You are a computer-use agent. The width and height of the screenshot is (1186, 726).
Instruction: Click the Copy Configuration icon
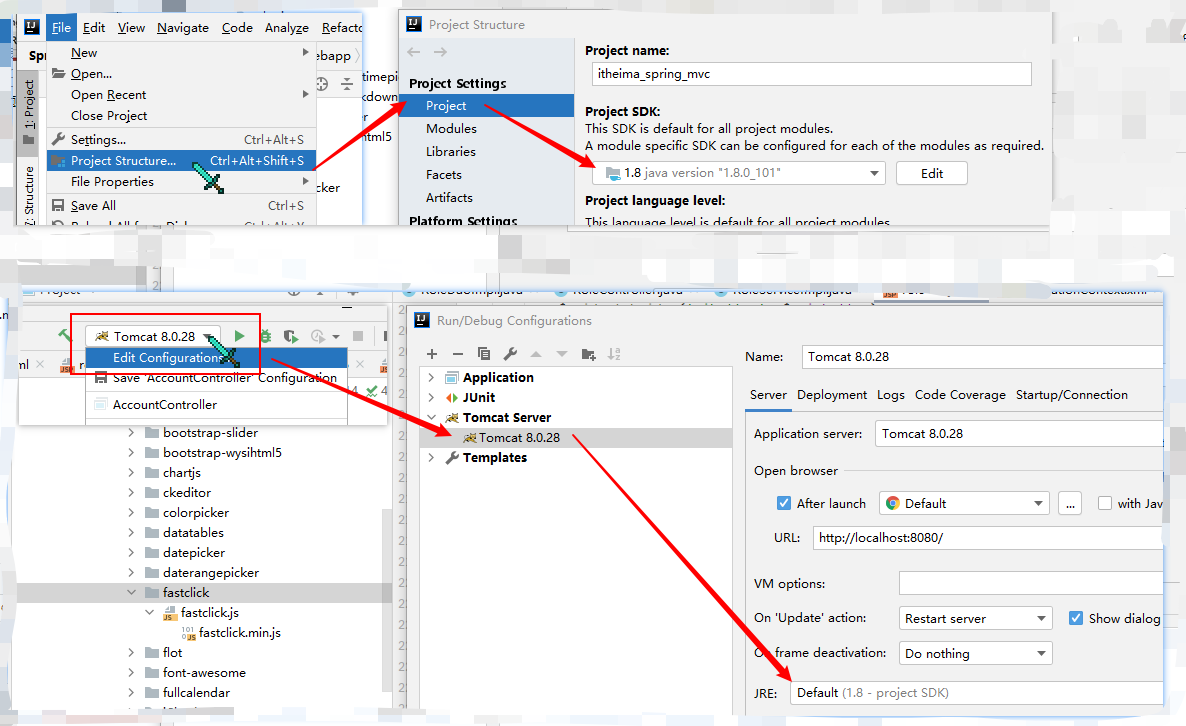(x=484, y=354)
